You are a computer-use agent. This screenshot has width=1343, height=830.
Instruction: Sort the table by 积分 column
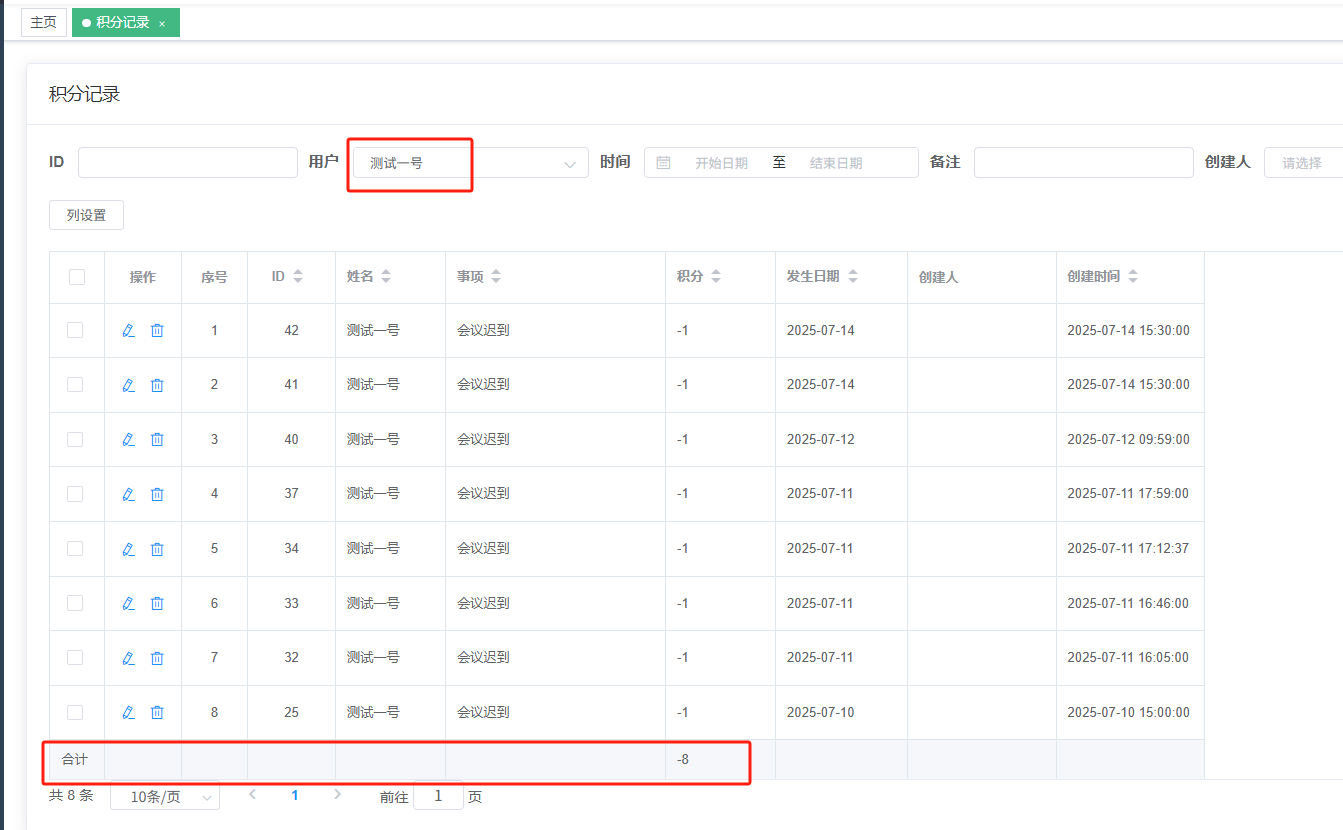click(715, 277)
